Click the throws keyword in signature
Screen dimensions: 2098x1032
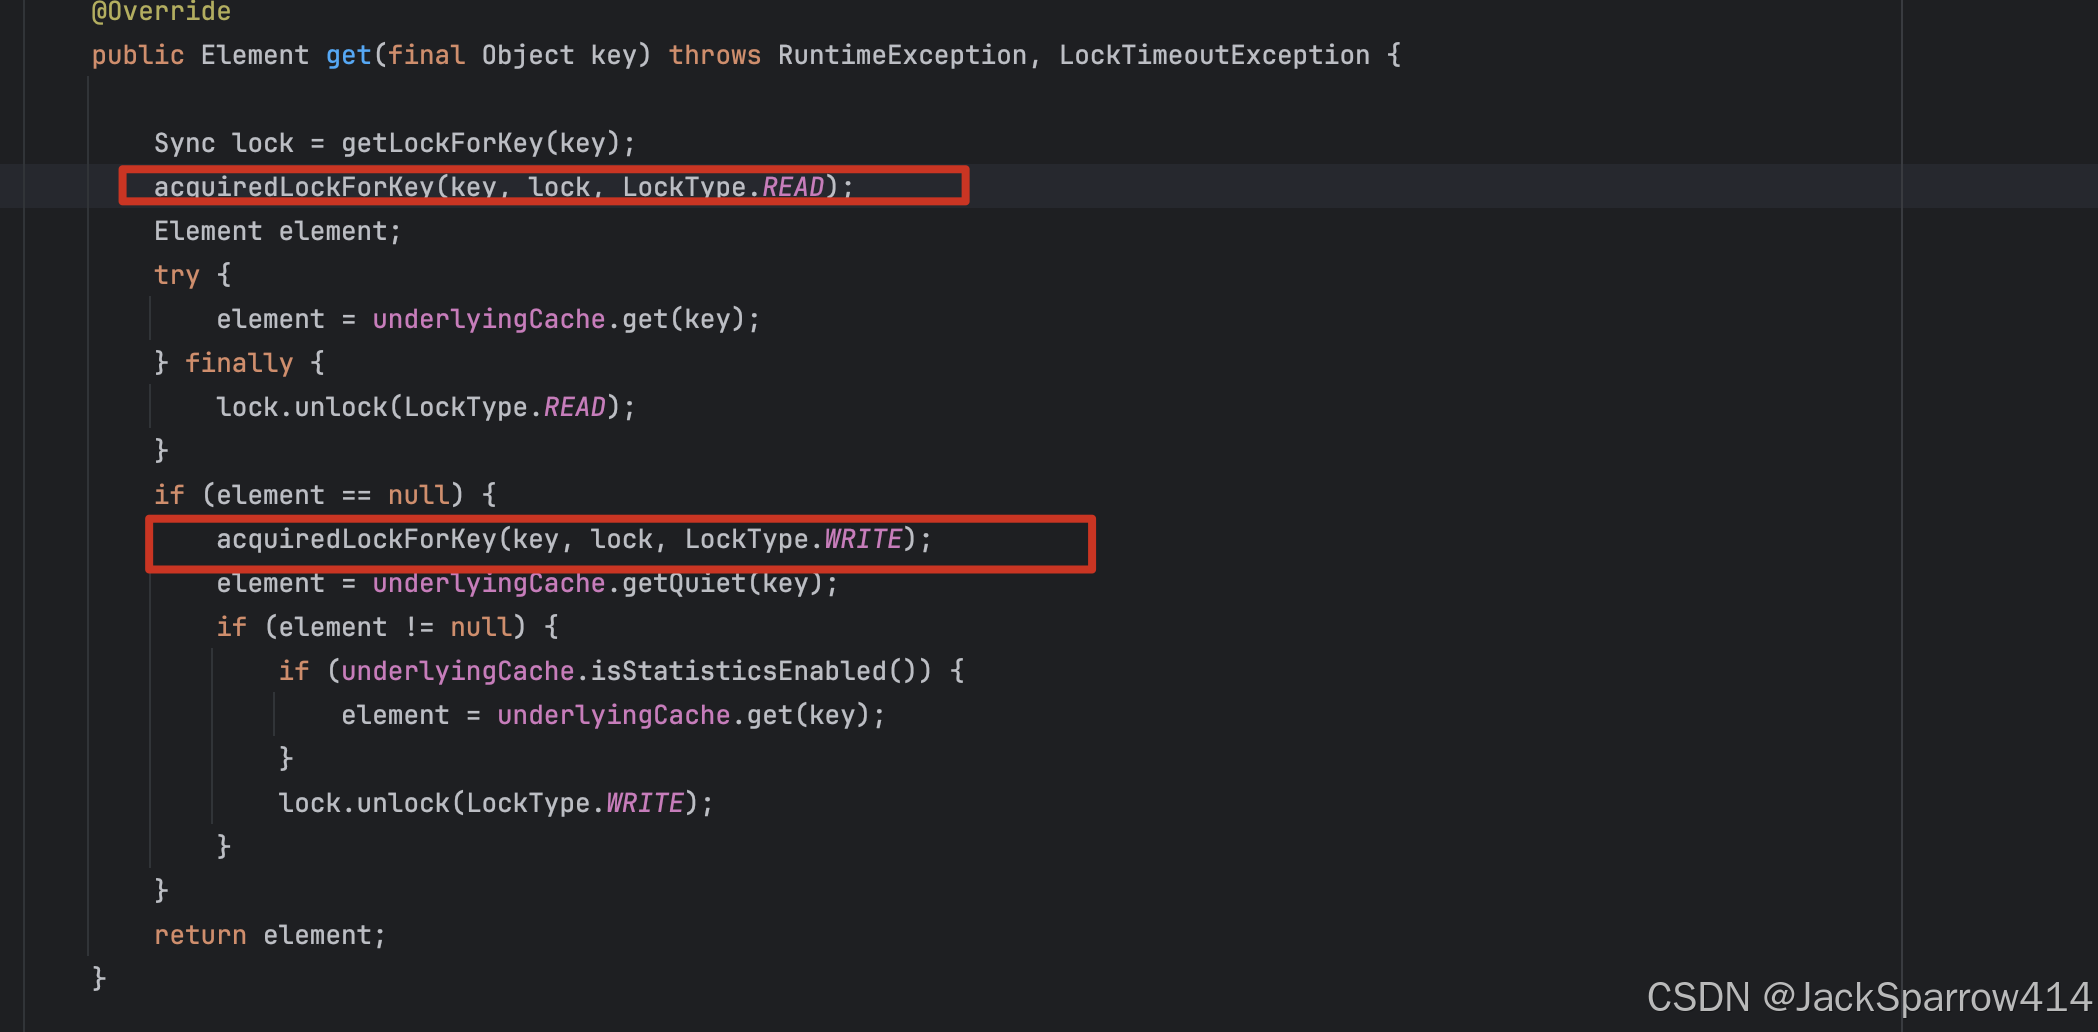pos(714,55)
